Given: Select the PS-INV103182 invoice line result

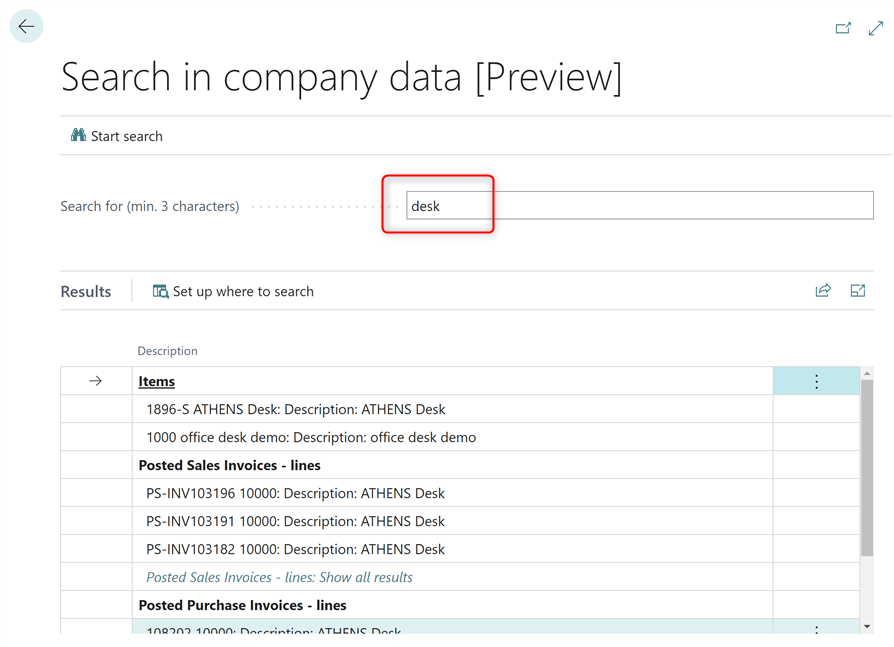Looking at the screenshot, I should point(295,549).
